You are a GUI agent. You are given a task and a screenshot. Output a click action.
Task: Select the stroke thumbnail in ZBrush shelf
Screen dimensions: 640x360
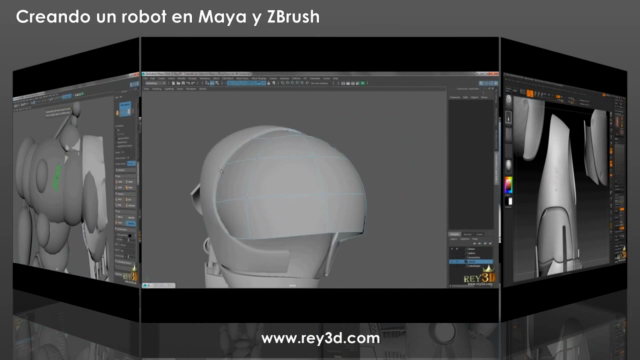509,118
